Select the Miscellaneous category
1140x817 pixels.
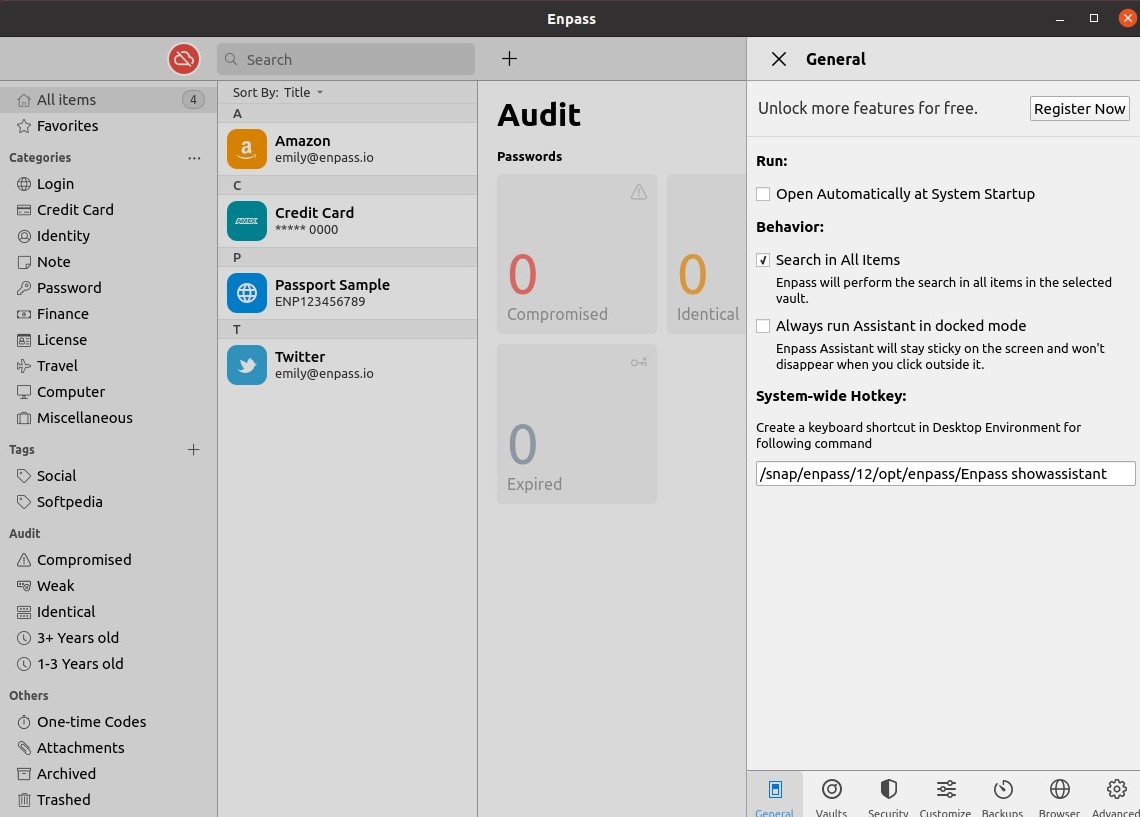[x=108, y=418]
